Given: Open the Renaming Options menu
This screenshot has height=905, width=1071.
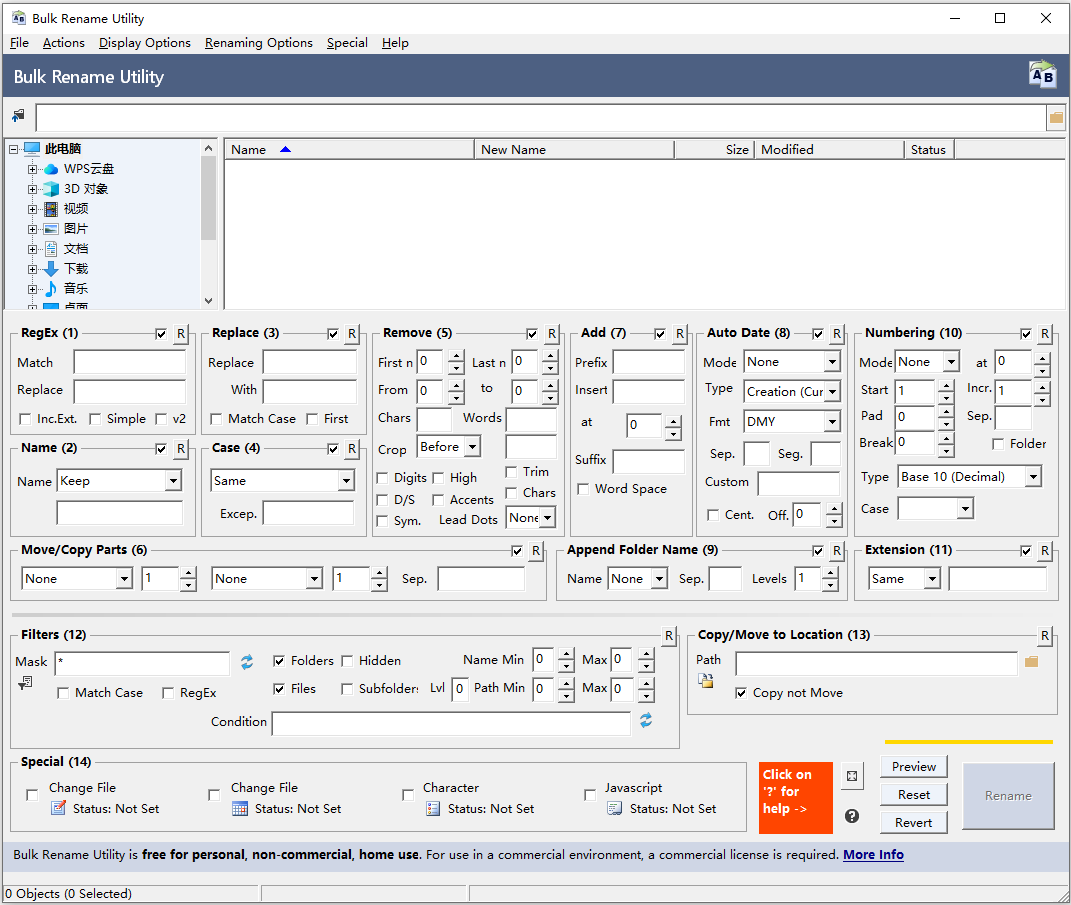Looking at the screenshot, I should point(258,43).
